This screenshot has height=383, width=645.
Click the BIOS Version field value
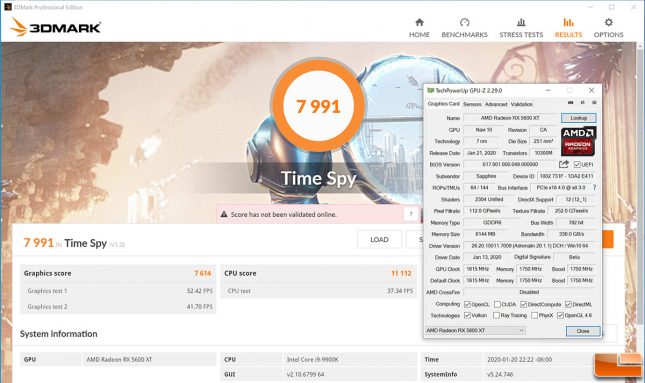(x=510, y=165)
